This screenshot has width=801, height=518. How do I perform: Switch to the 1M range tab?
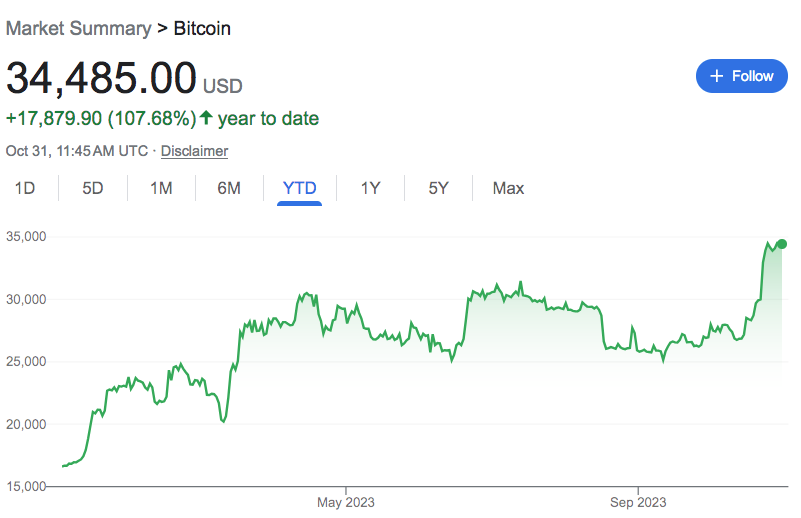click(161, 188)
